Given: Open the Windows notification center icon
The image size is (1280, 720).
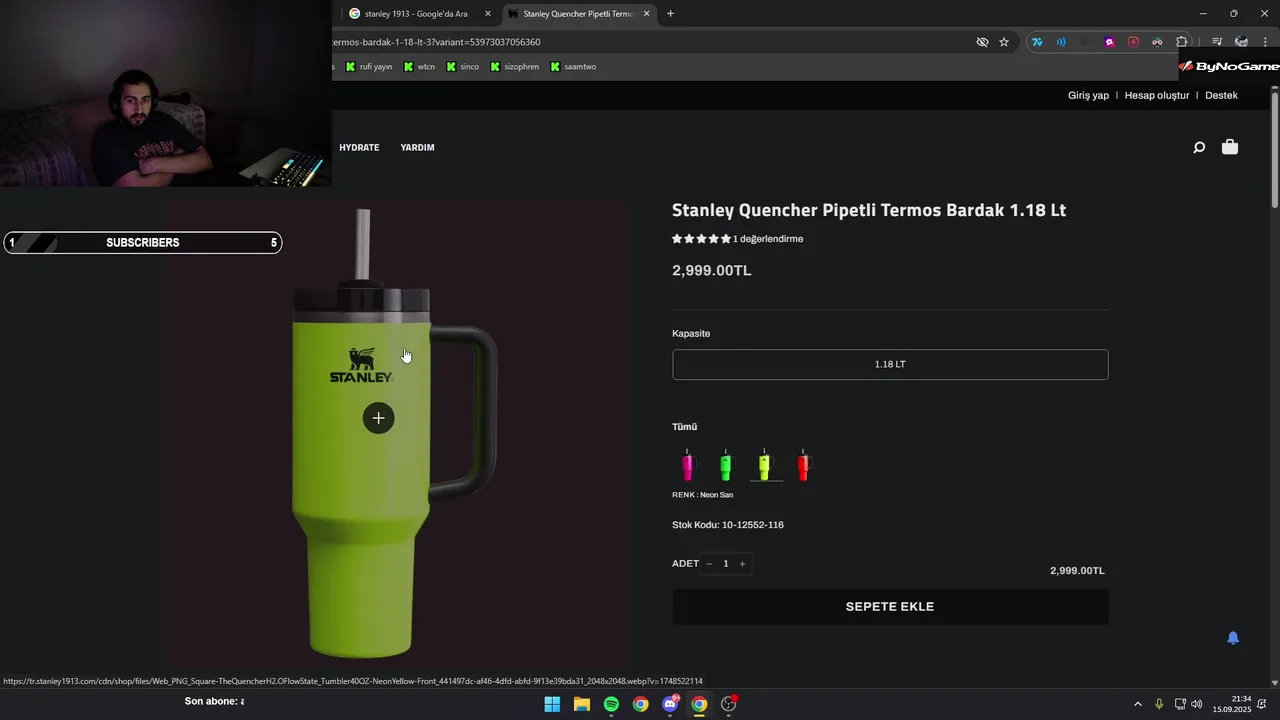Looking at the screenshot, I should [1262, 704].
